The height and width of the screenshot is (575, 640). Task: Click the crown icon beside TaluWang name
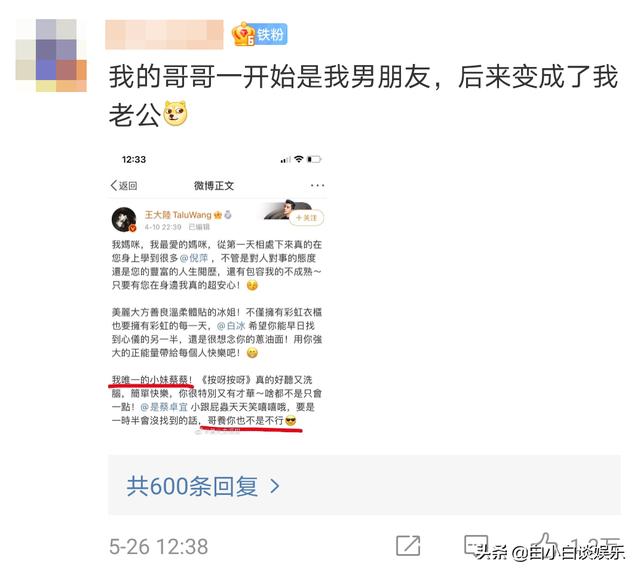(218, 215)
